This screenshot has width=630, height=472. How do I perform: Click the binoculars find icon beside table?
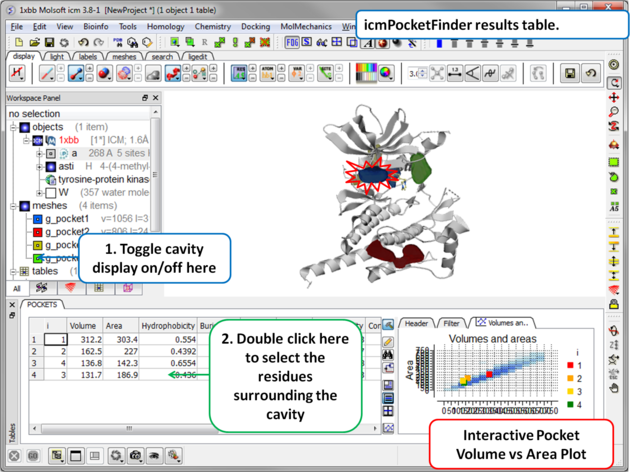click(388, 355)
